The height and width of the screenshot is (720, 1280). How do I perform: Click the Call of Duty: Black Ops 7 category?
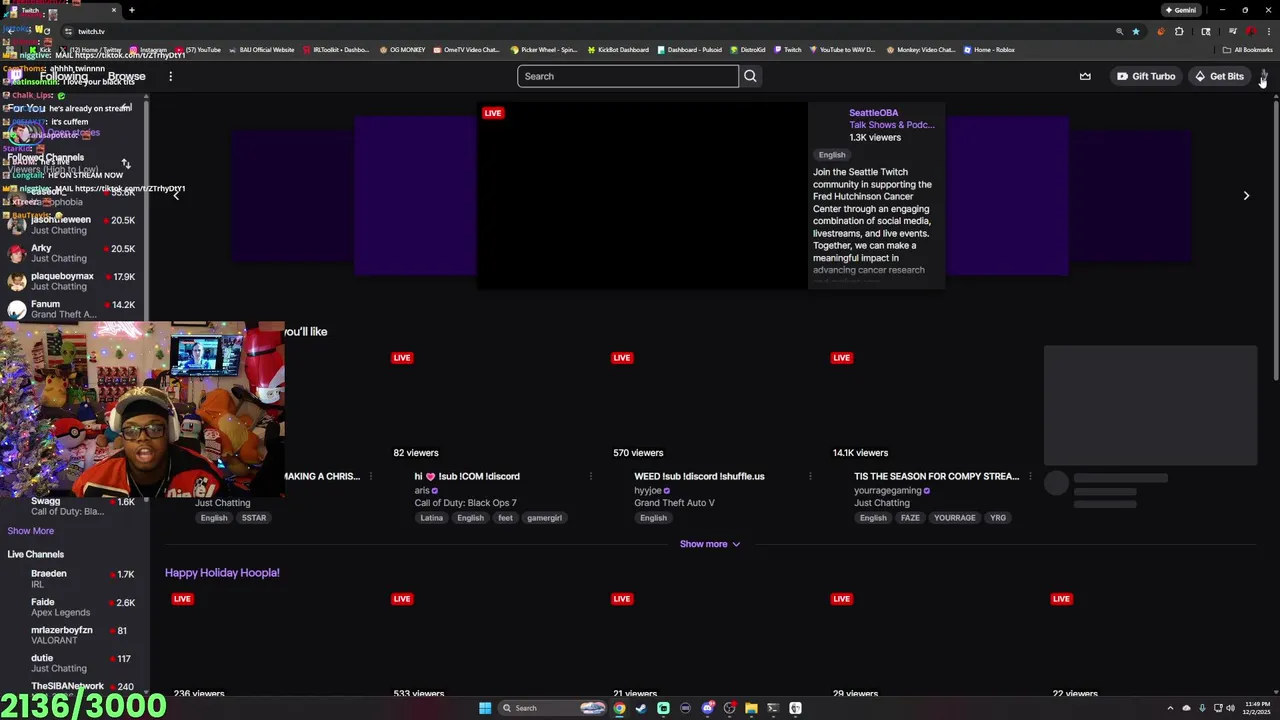coord(466,503)
